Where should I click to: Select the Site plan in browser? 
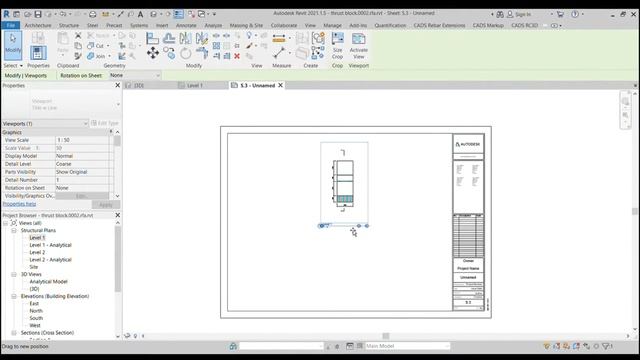pyautogui.click(x=33, y=267)
